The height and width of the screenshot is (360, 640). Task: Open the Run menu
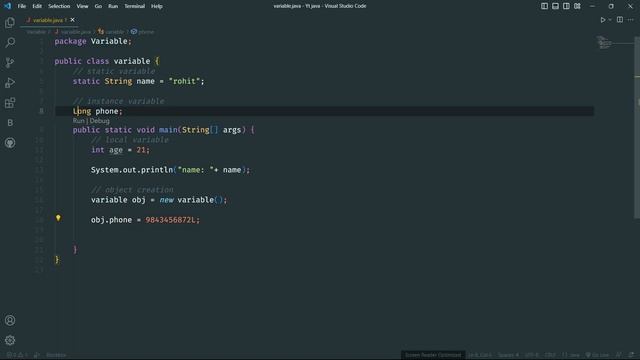pos(113,6)
